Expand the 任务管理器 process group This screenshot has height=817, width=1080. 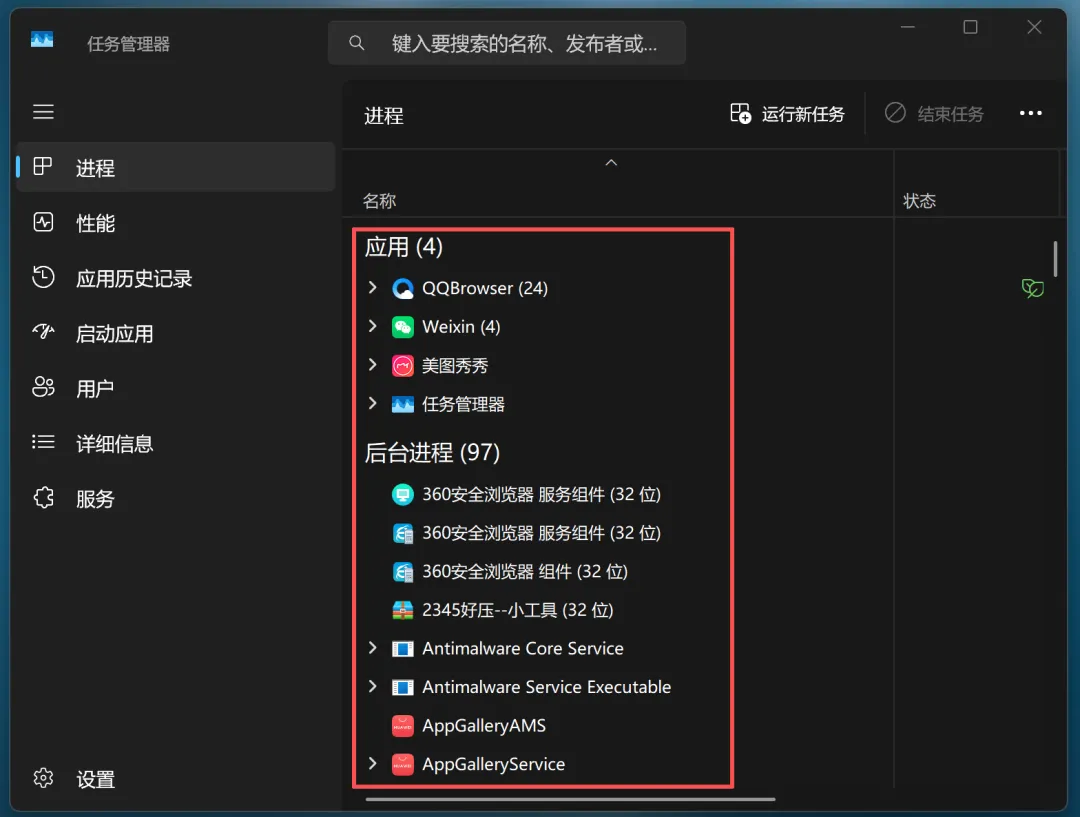coord(373,403)
